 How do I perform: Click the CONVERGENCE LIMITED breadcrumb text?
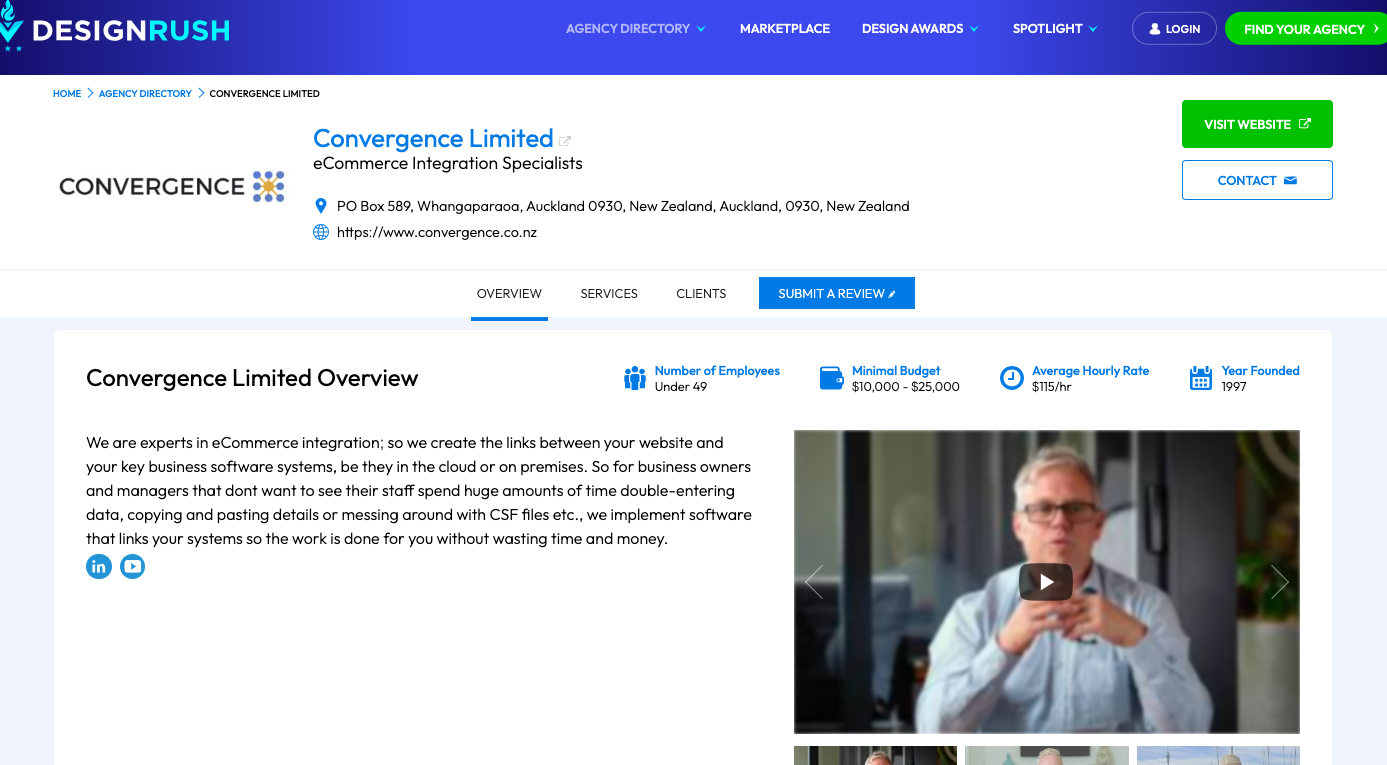coord(265,93)
